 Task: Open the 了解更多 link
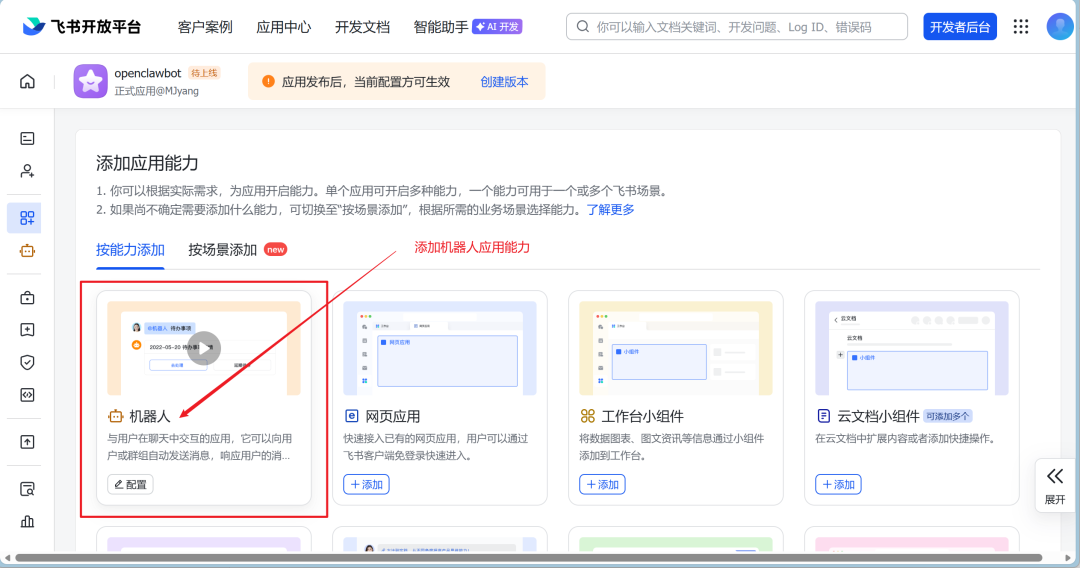coord(610,210)
